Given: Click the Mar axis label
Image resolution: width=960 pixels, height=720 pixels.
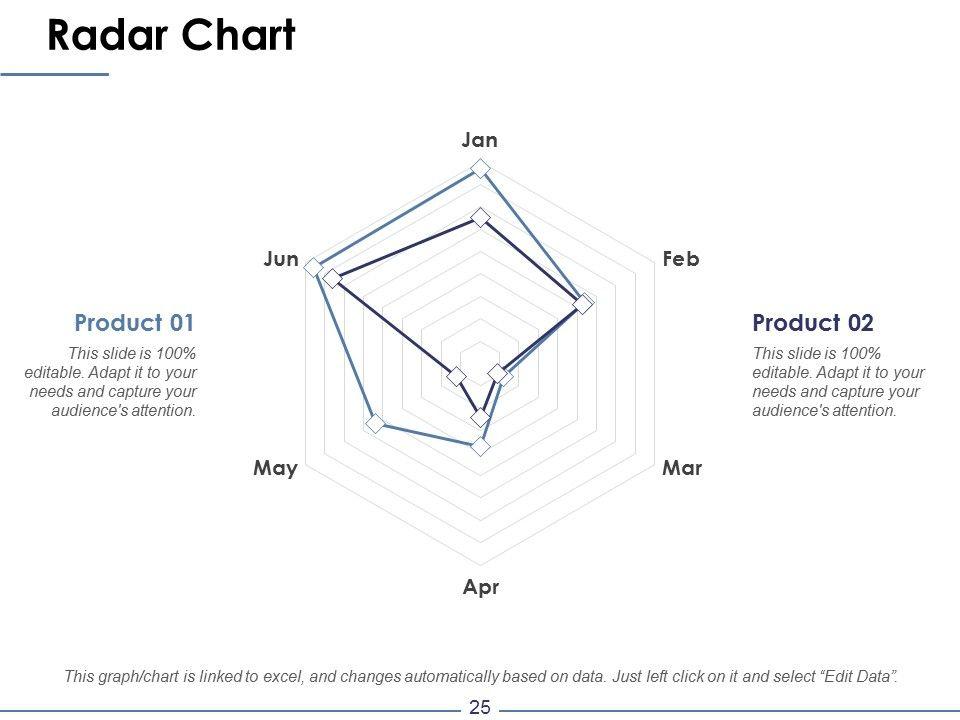Looking at the screenshot, I should tap(682, 468).
